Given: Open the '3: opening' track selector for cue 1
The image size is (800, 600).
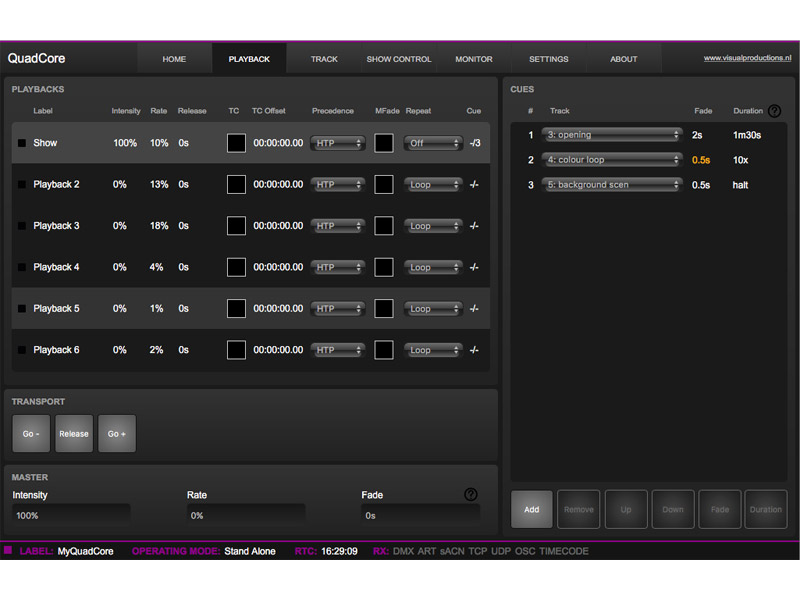Looking at the screenshot, I should click(x=612, y=133).
